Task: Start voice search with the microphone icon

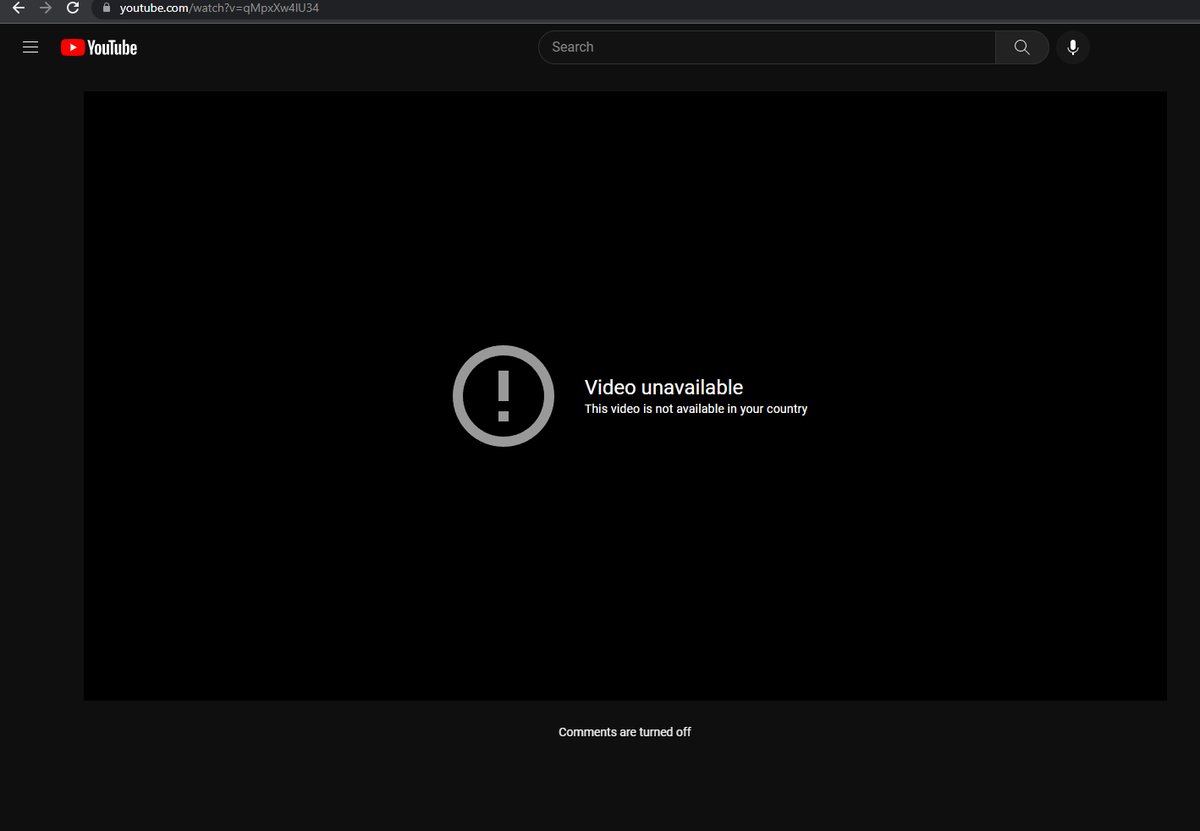Action: coord(1073,47)
